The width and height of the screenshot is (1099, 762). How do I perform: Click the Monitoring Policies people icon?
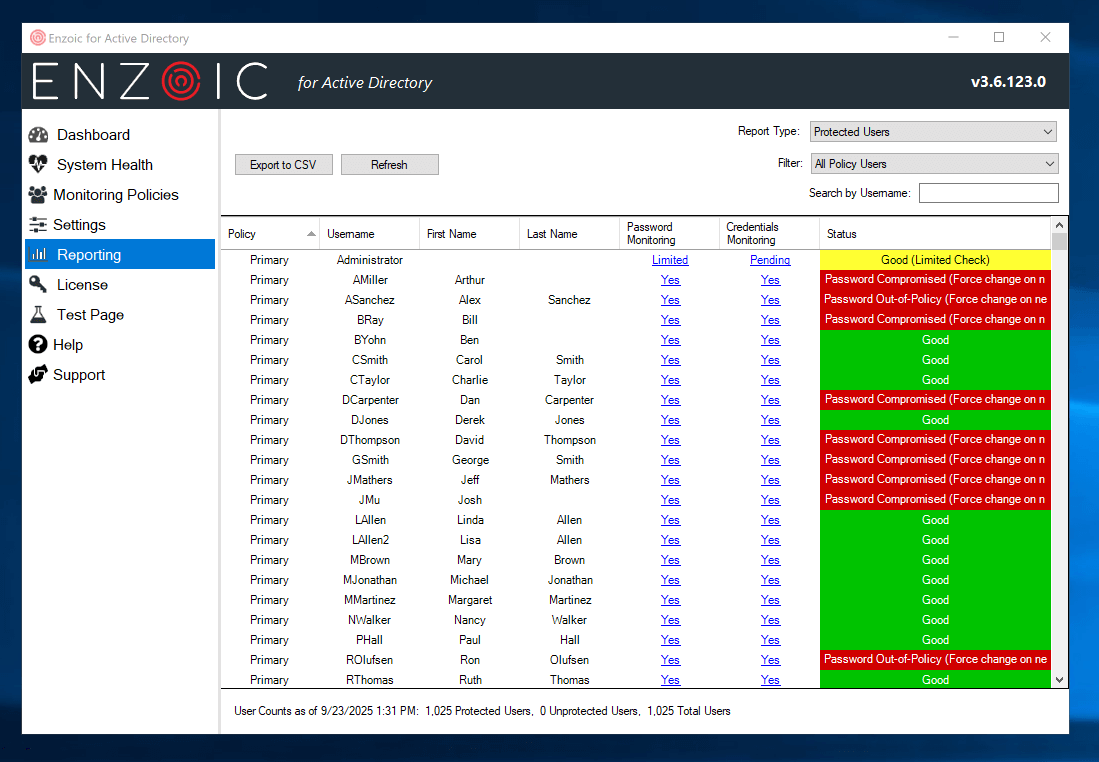coord(38,195)
